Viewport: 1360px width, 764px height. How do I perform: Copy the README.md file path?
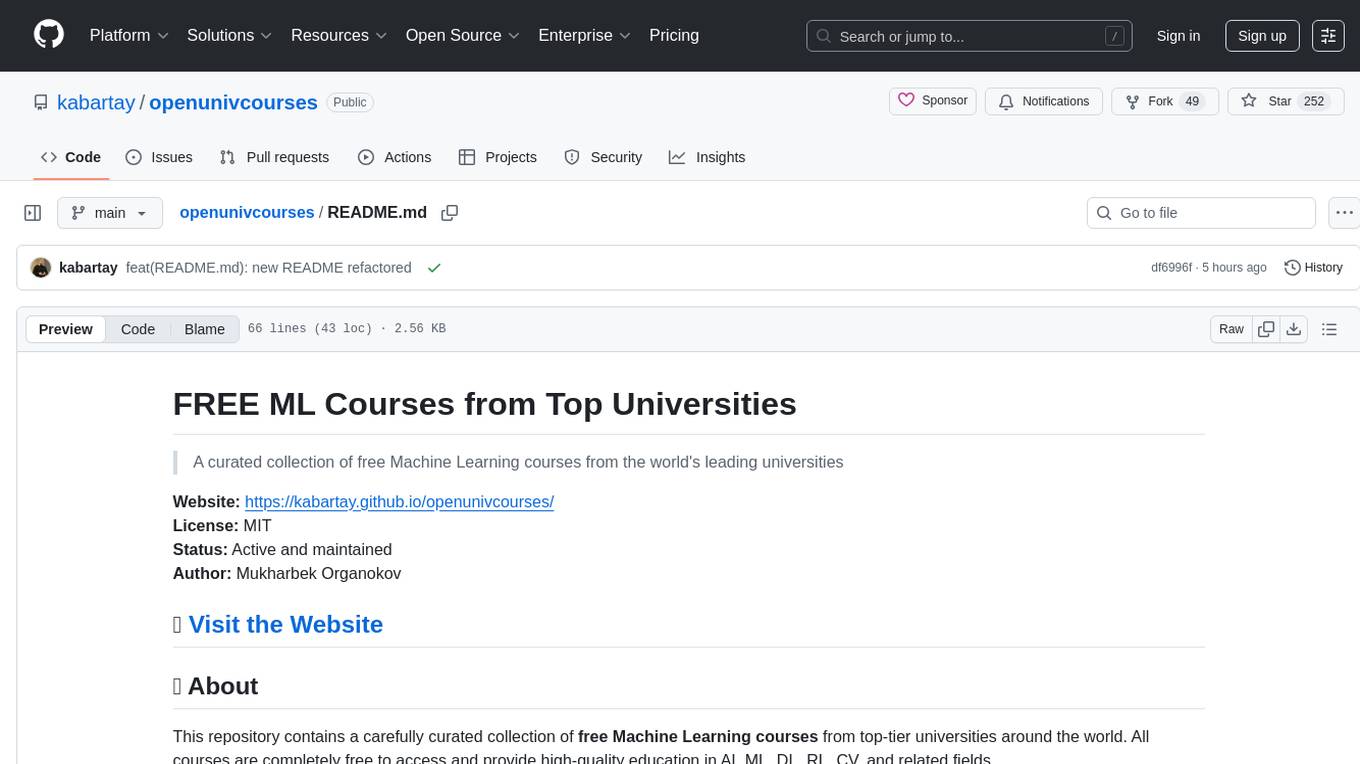click(450, 213)
